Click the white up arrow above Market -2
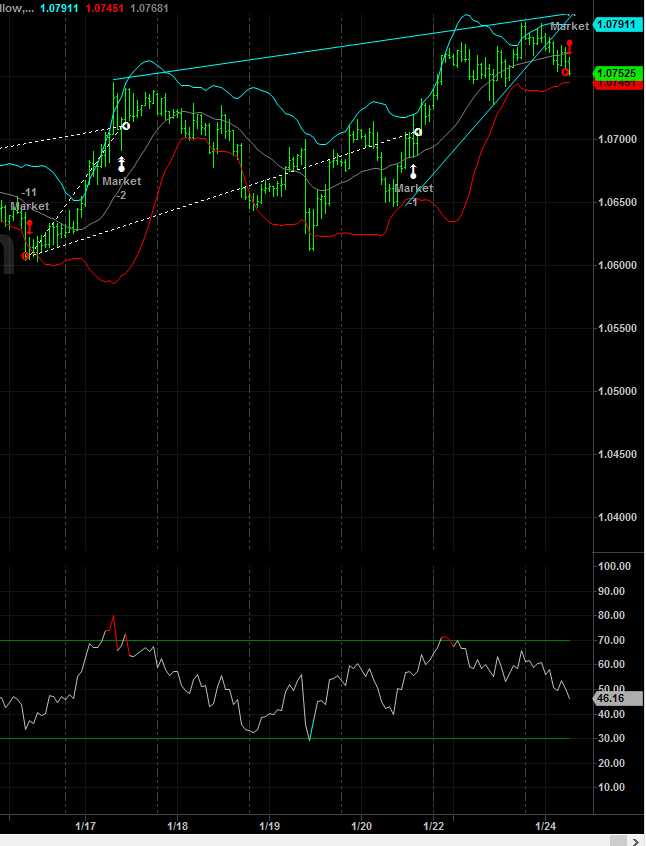This screenshot has width=646, height=846. click(121, 163)
